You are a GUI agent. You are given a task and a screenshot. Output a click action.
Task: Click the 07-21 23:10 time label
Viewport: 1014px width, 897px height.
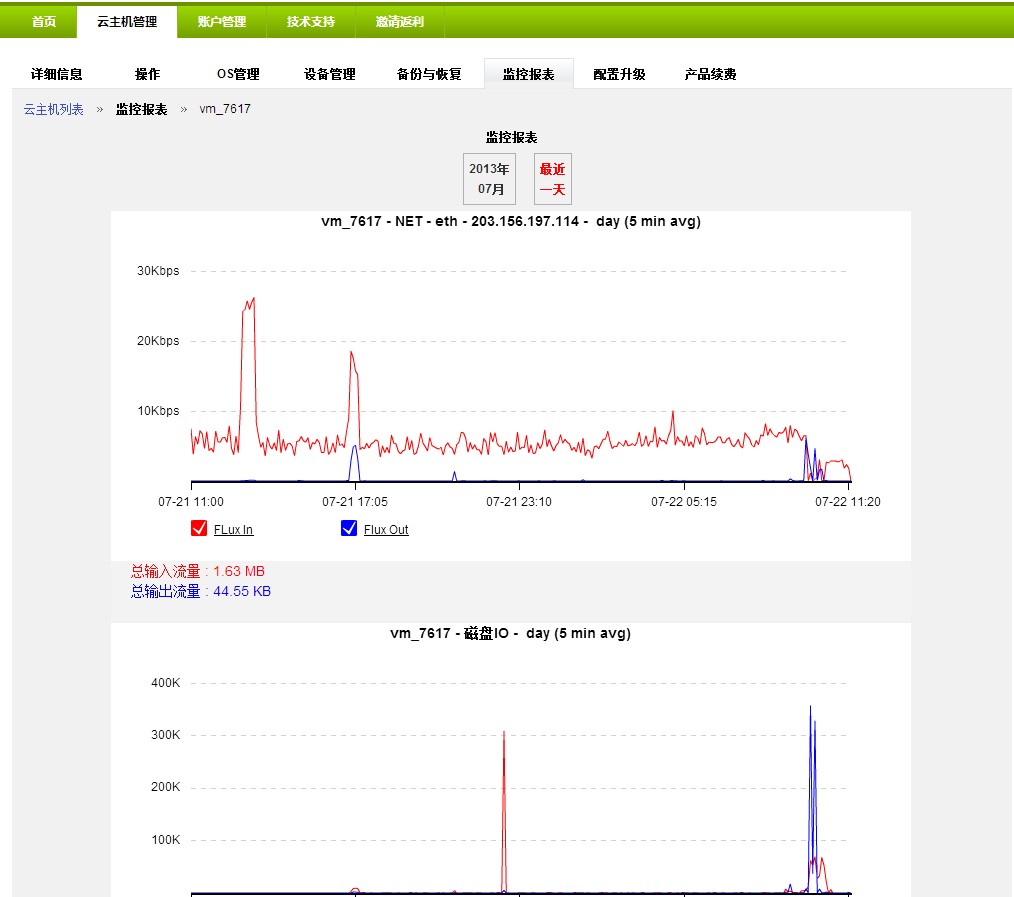coord(519,502)
